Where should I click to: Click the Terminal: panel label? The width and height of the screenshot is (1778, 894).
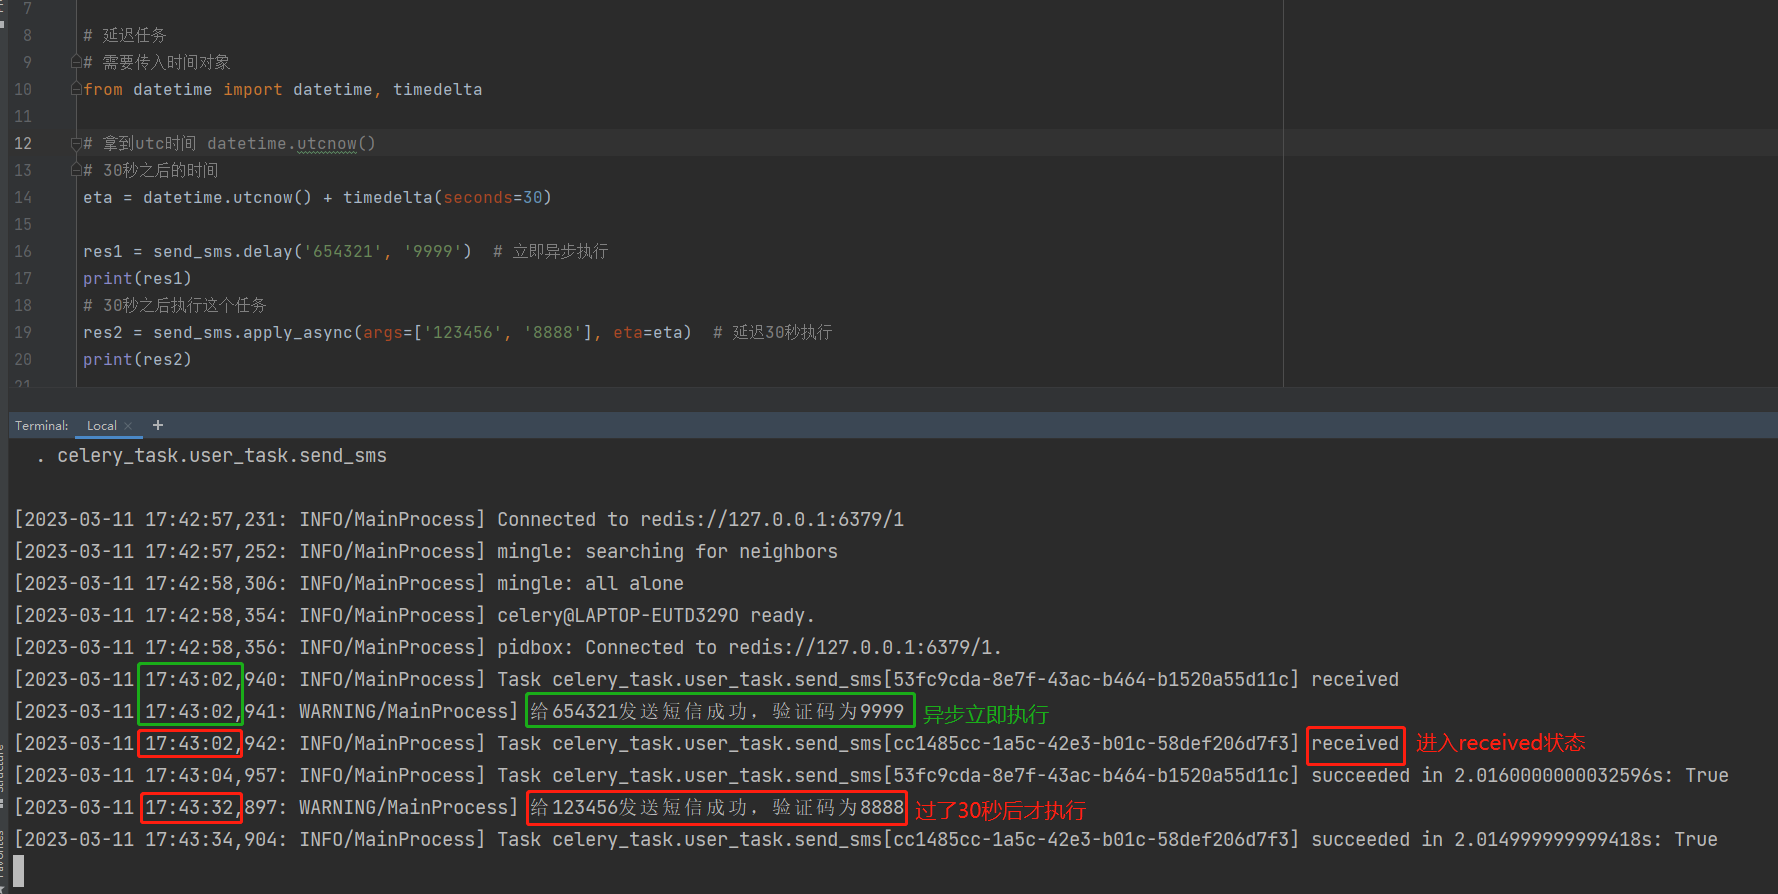41,425
